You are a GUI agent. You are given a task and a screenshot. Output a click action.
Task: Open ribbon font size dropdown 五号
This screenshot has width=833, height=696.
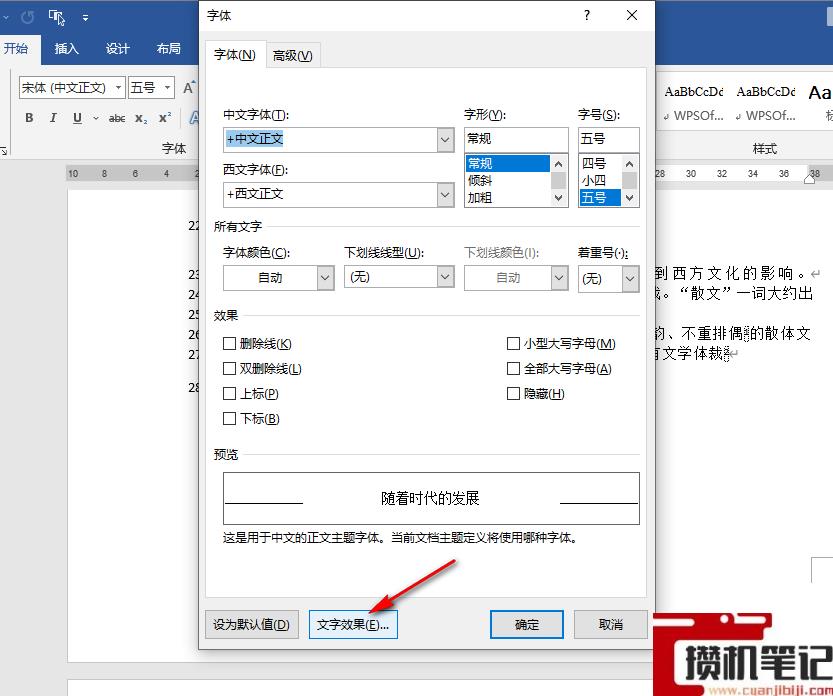(167, 88)
